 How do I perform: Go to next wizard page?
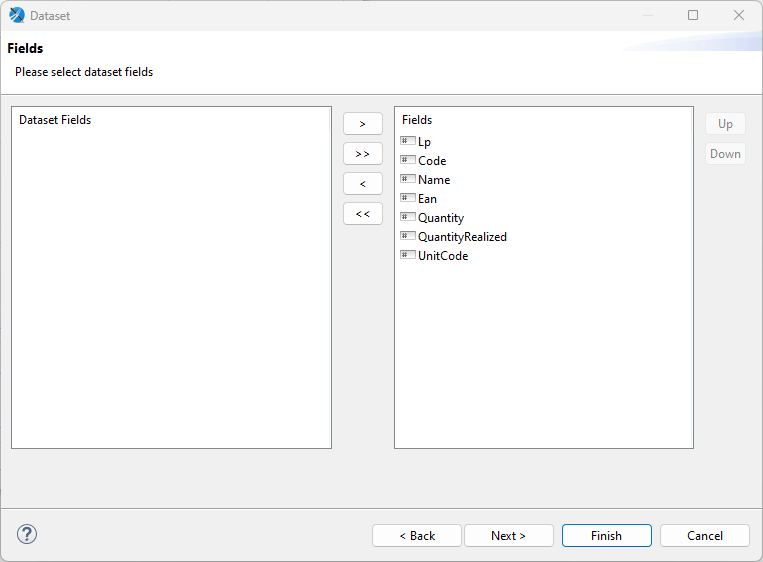coord(508,536)
